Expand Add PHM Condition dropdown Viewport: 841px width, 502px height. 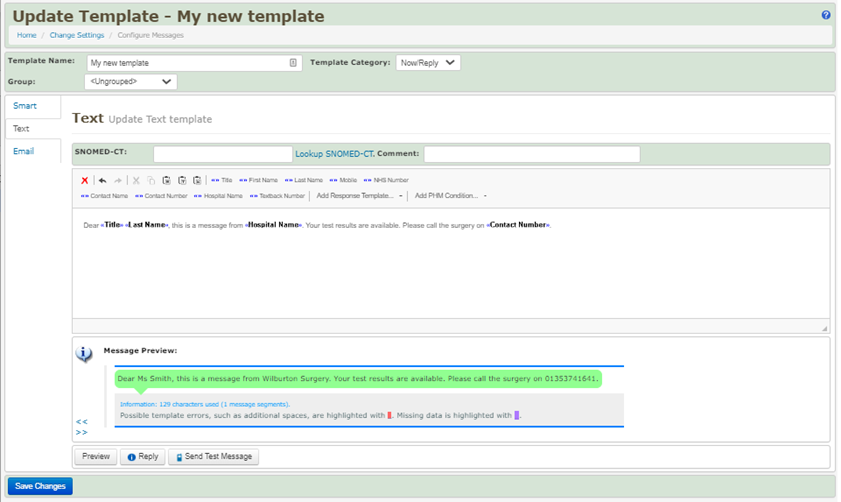tap(450, 196)
